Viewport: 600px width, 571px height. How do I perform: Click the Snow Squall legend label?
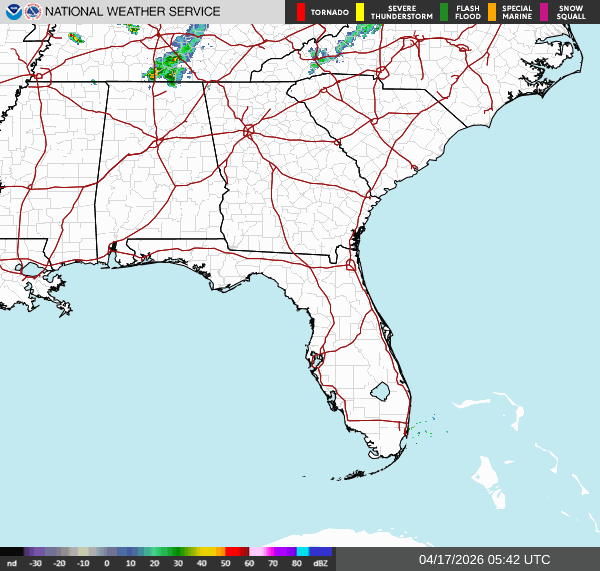coord(571,12)
